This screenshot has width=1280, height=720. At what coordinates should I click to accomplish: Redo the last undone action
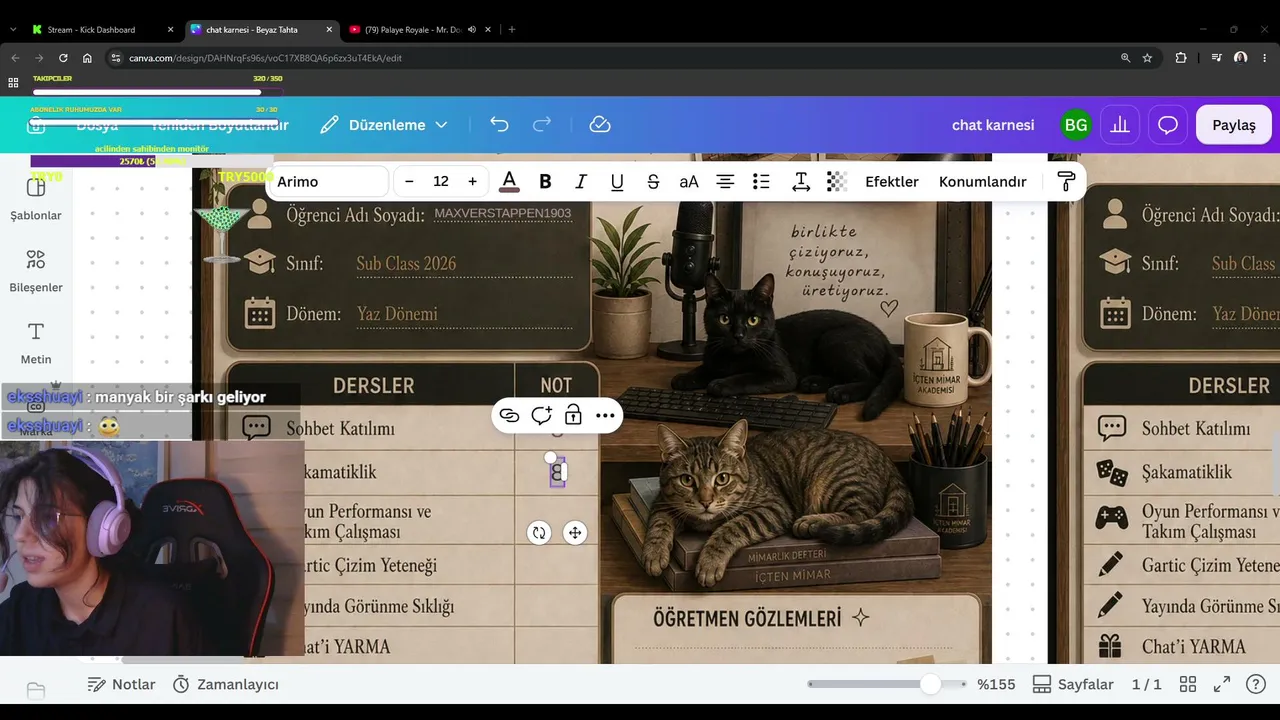point(542,125)
